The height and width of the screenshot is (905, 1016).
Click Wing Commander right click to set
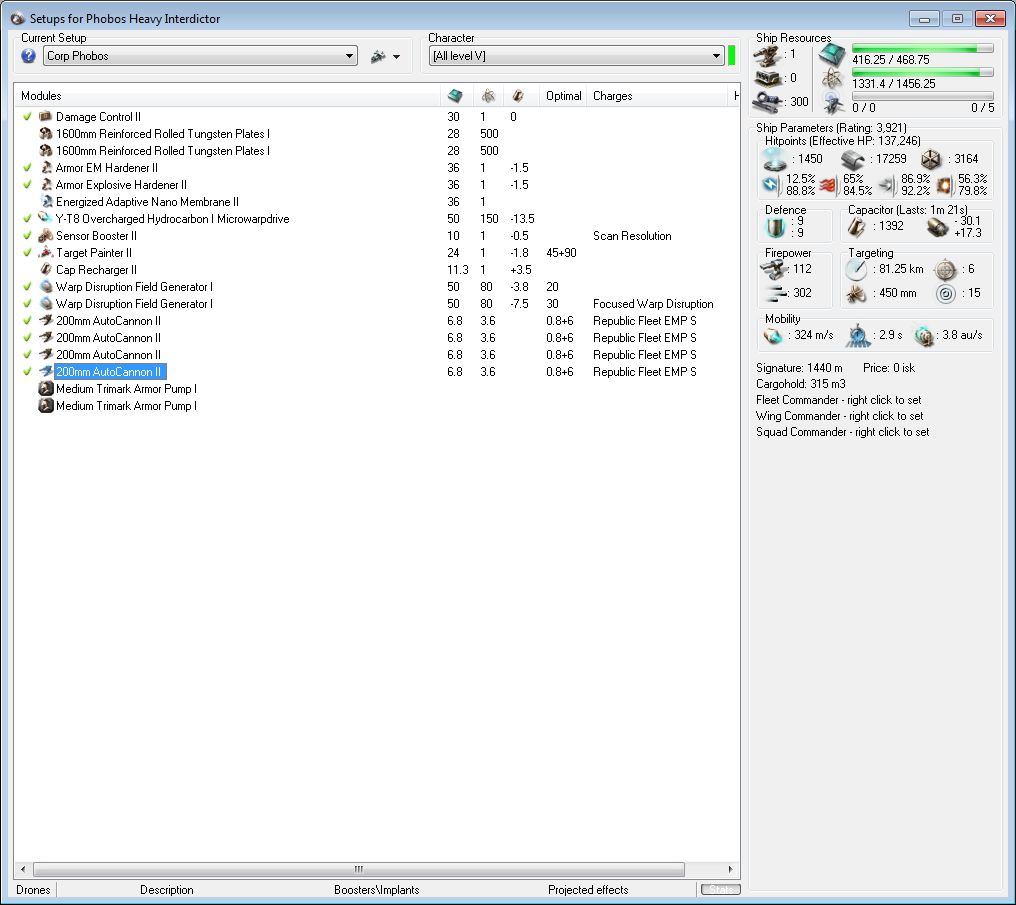(839, 416)
